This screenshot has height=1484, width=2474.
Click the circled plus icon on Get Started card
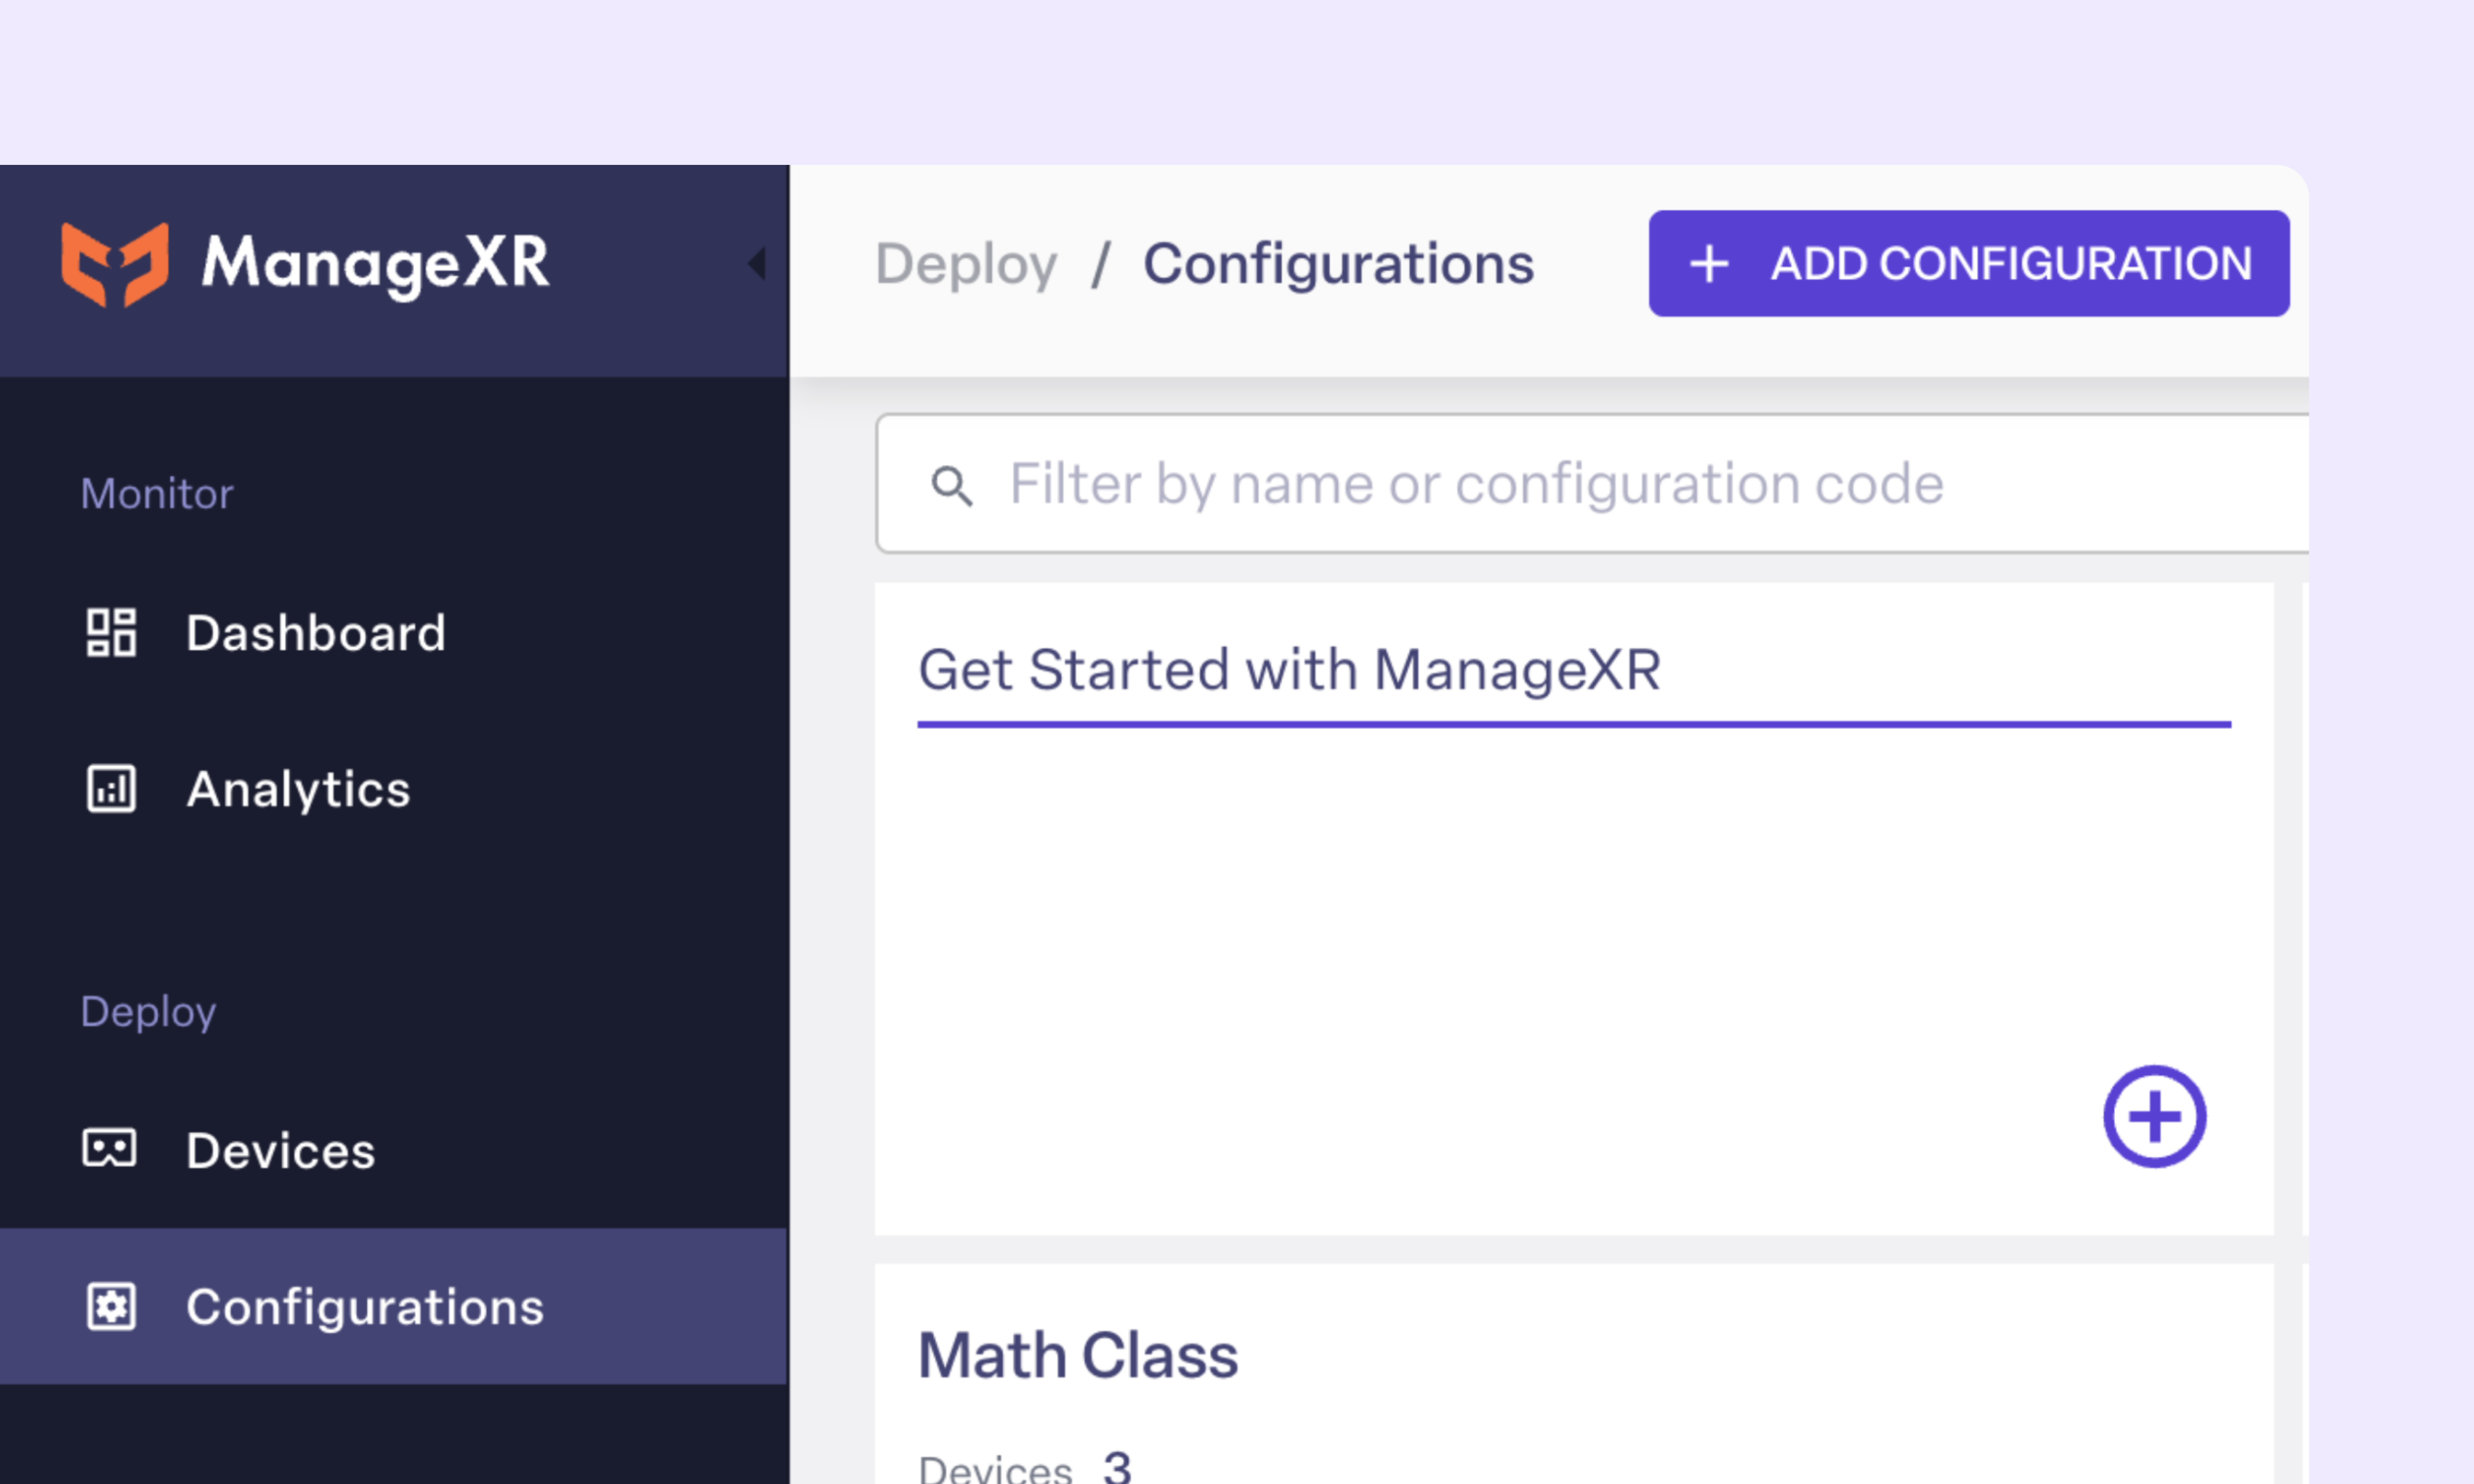tap(2154, 1116)
